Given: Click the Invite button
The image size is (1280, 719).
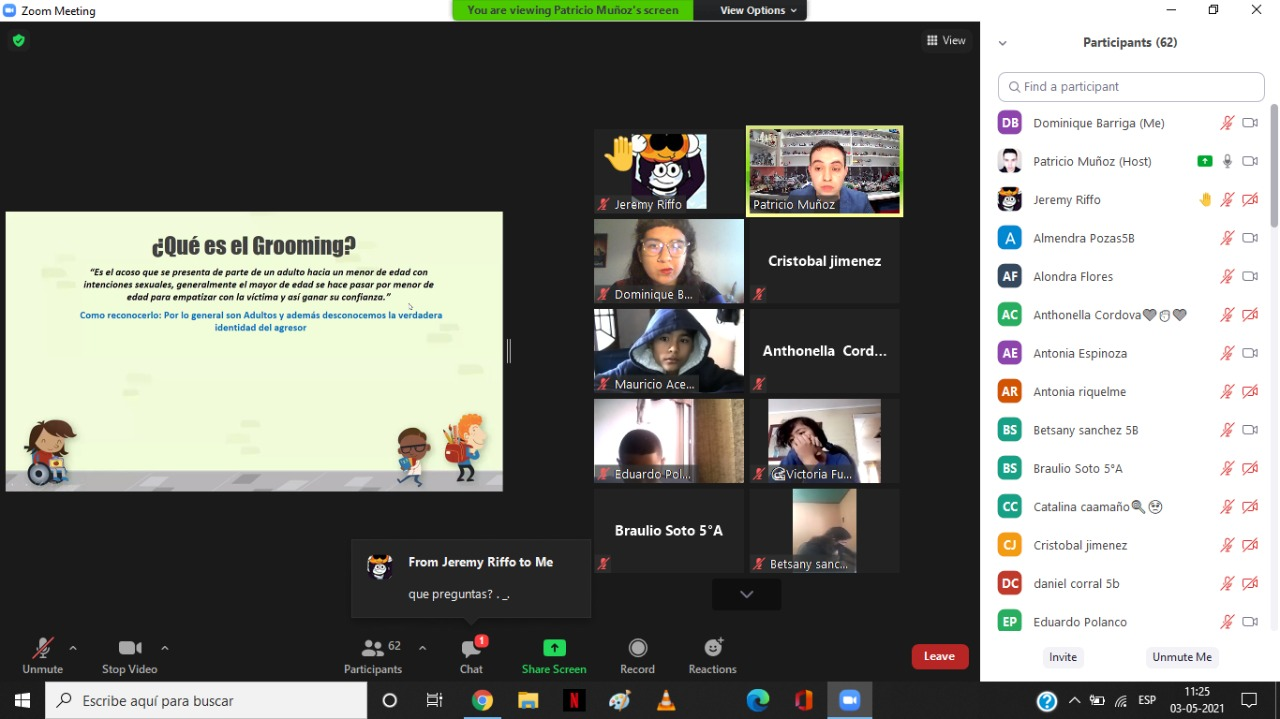Looking at the screenshot, I should 1063,657.
